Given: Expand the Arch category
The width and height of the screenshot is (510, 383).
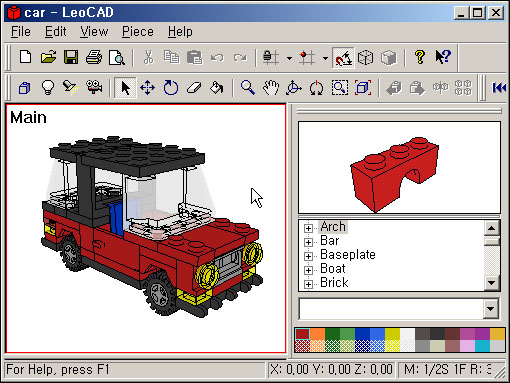Looking at the screenshot, I should coord(308,228).
